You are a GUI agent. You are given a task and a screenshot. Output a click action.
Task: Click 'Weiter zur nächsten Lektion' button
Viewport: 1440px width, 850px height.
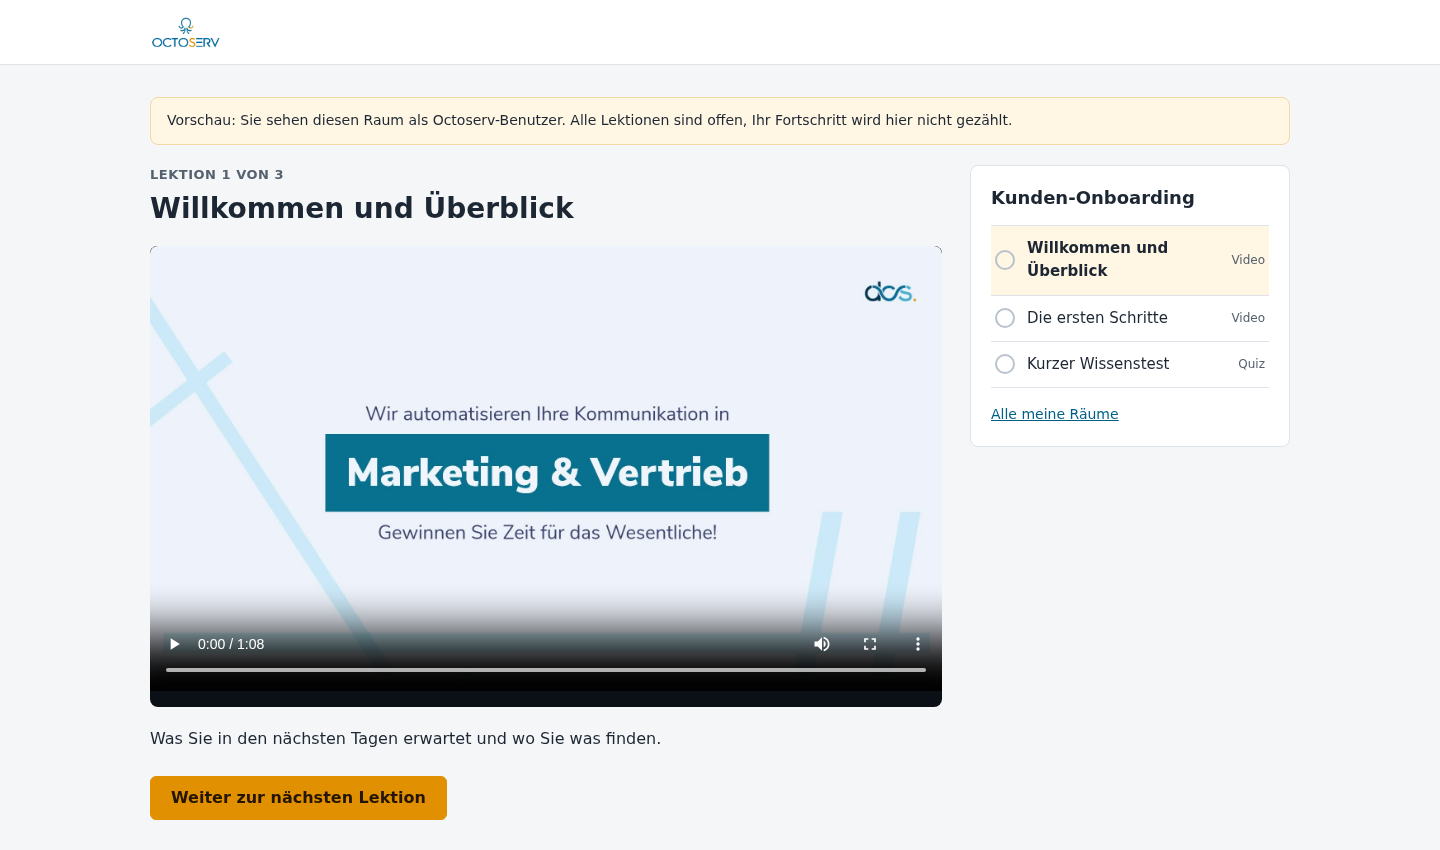[x=298, y=798]
